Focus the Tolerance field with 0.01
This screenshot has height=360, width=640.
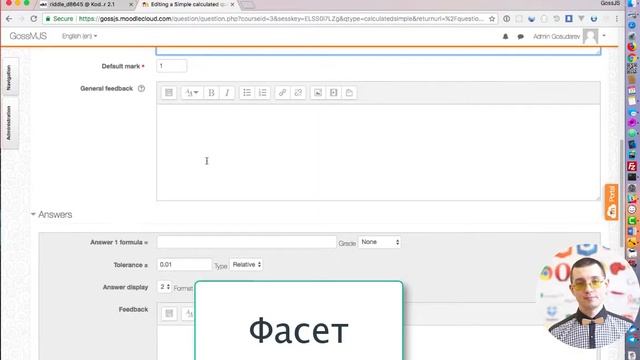tap(184, 264)
